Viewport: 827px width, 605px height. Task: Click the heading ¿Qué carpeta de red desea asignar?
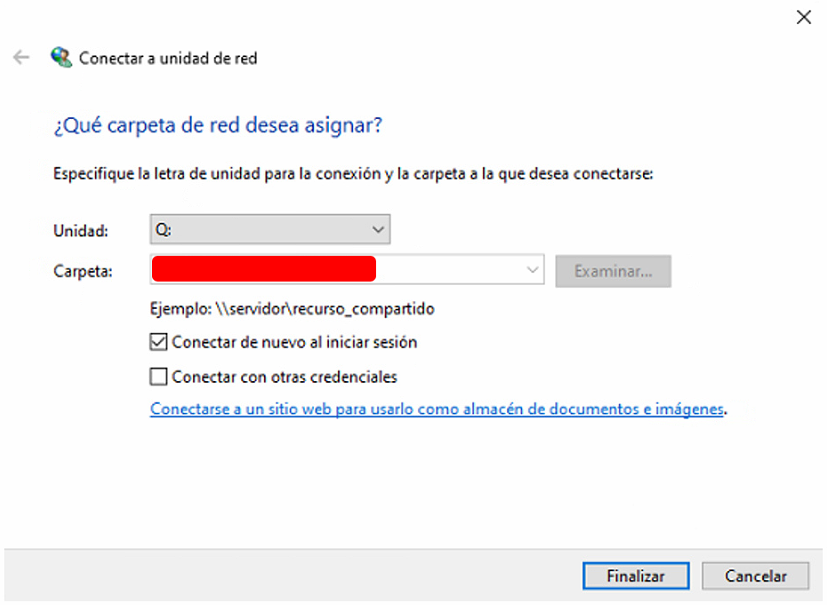pyautogui.click(x=218, y=126)
